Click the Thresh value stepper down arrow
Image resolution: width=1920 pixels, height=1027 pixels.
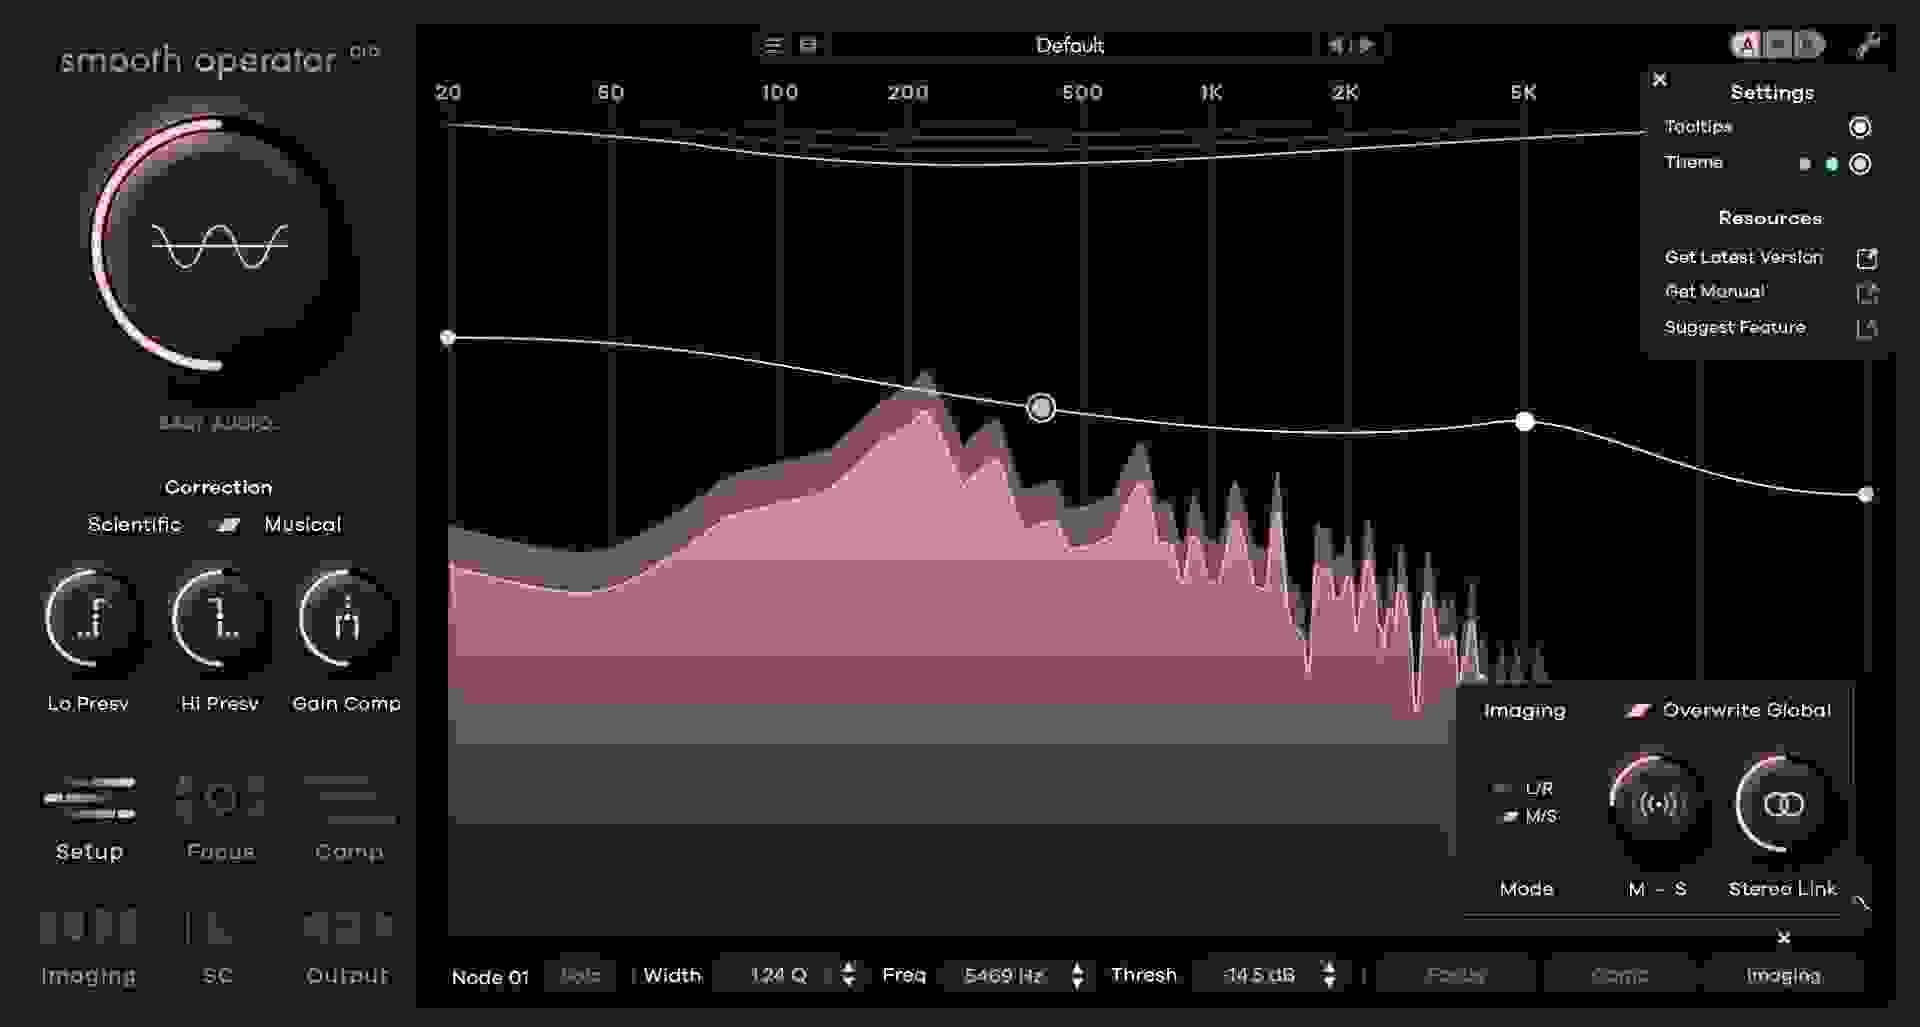point(1330,982)
